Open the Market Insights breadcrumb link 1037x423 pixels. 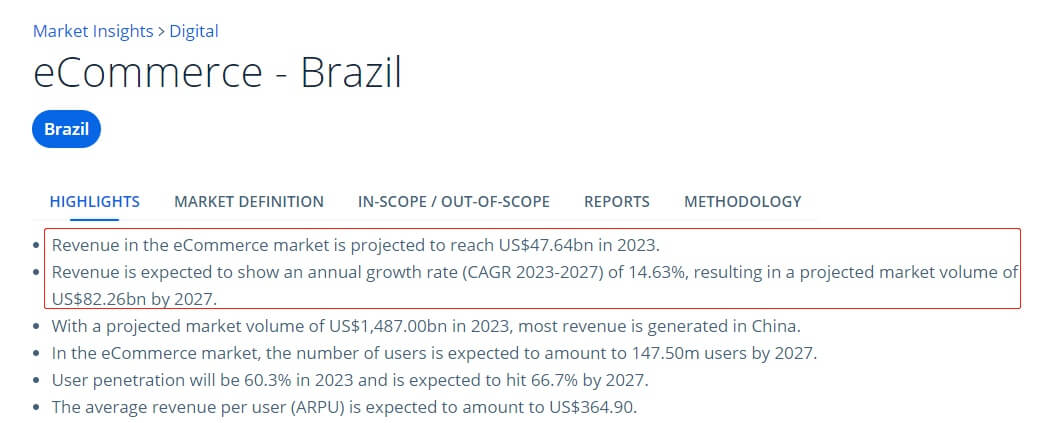92,31
